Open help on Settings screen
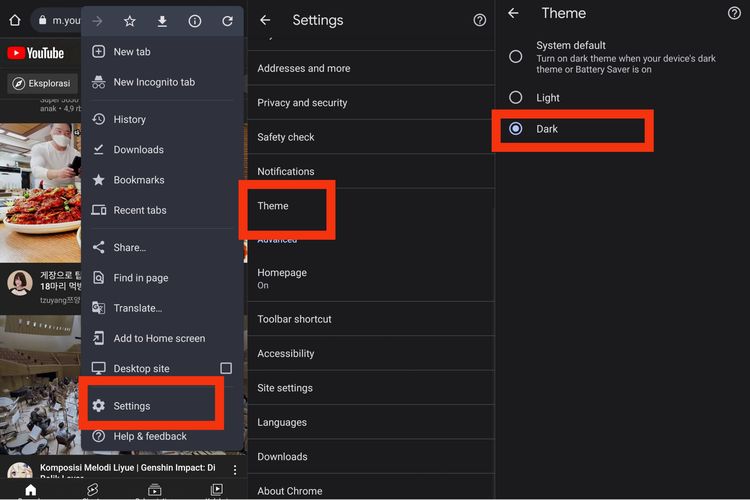 tap(480, 20)
